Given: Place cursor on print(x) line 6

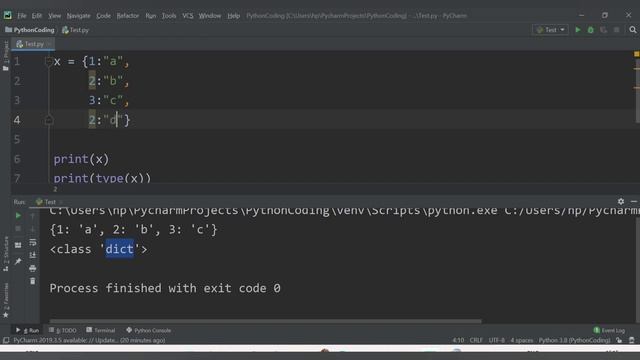Looking at the screenshot, I should click(81, 159).
